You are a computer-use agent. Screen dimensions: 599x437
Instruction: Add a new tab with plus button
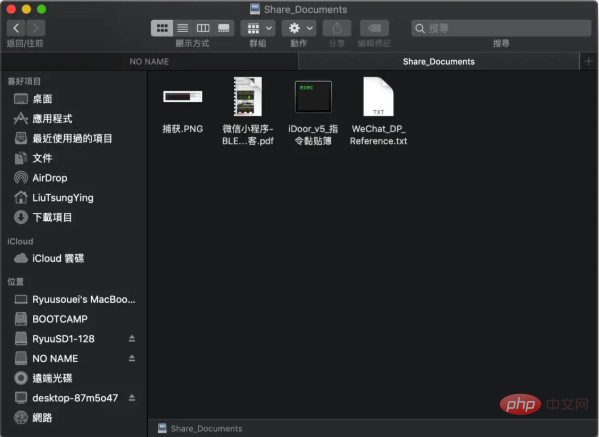click(x=588, y=62)
